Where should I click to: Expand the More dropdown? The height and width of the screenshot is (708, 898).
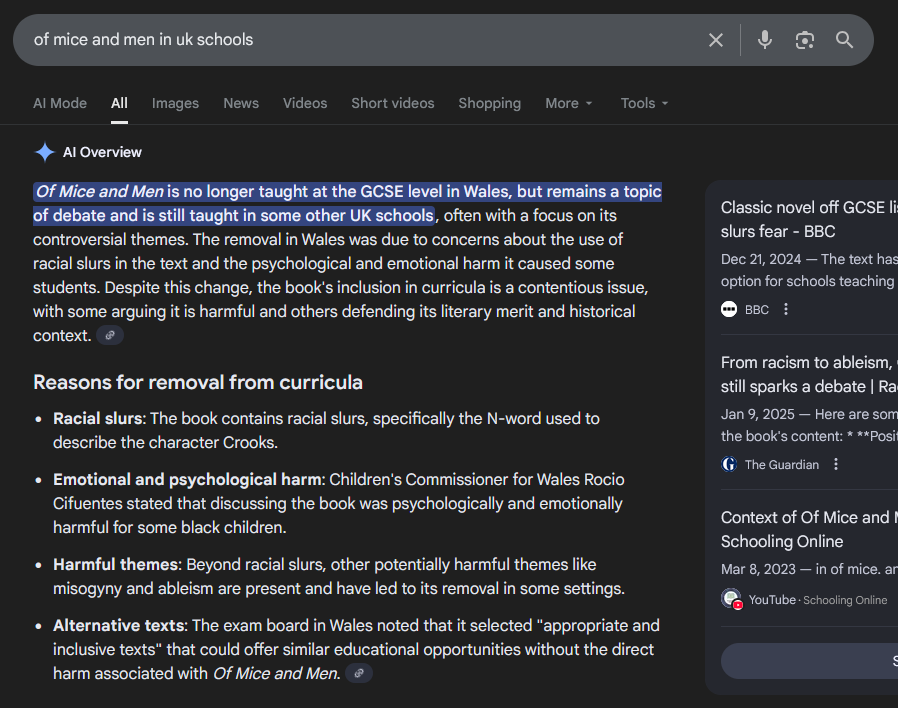tap(569, 103)
